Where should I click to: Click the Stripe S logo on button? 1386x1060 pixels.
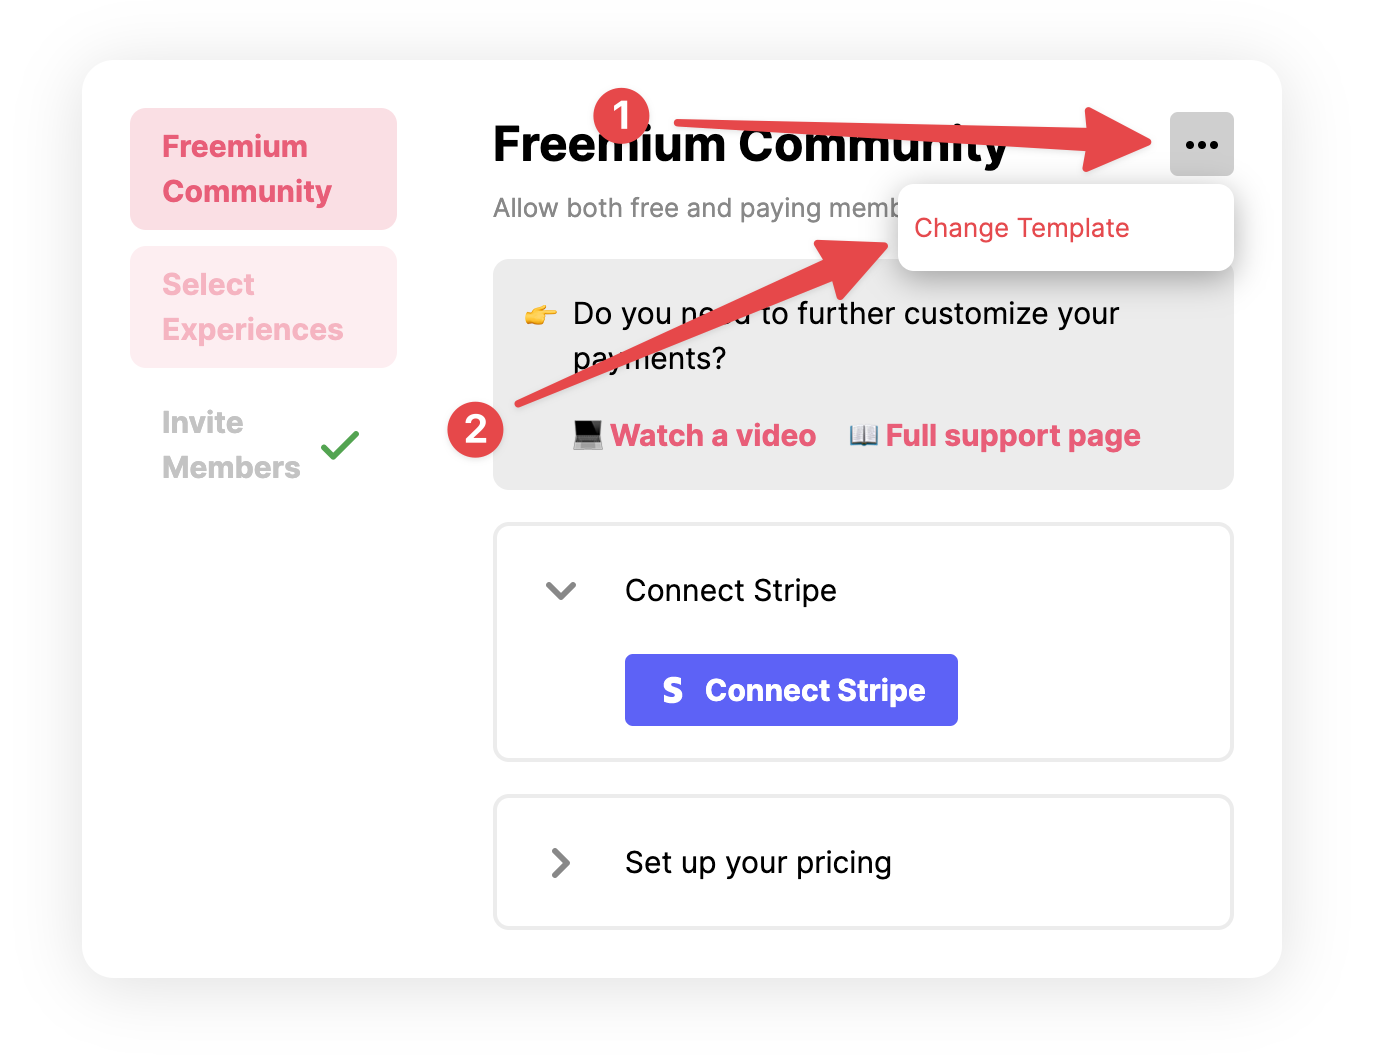[x=673, y=690]
